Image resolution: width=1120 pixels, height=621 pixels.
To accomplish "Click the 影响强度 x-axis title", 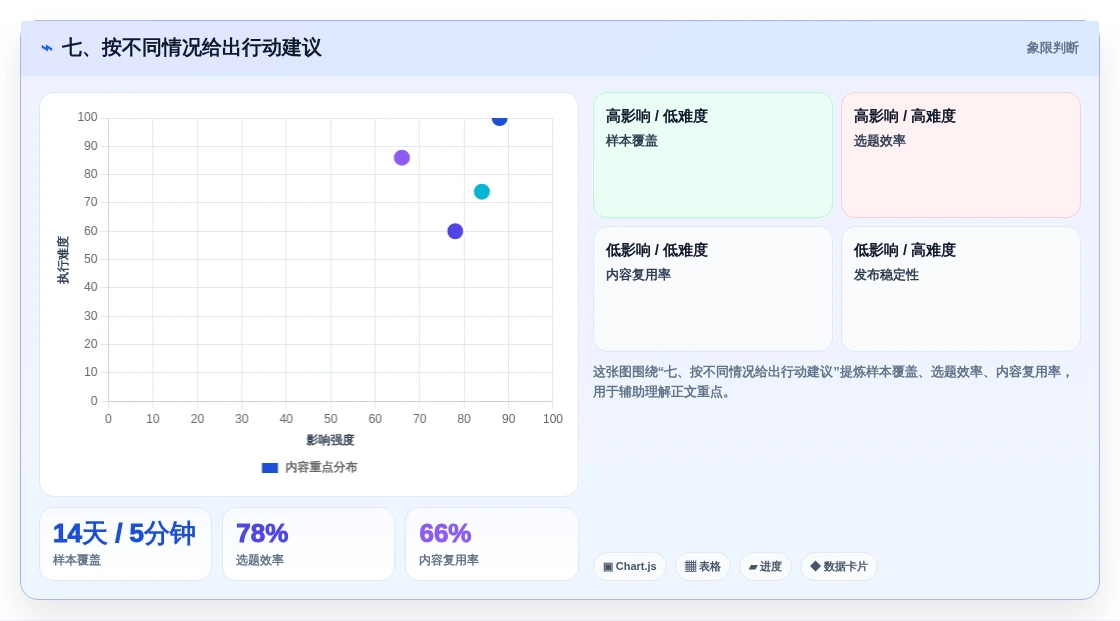I will click(x=330, y=440).
